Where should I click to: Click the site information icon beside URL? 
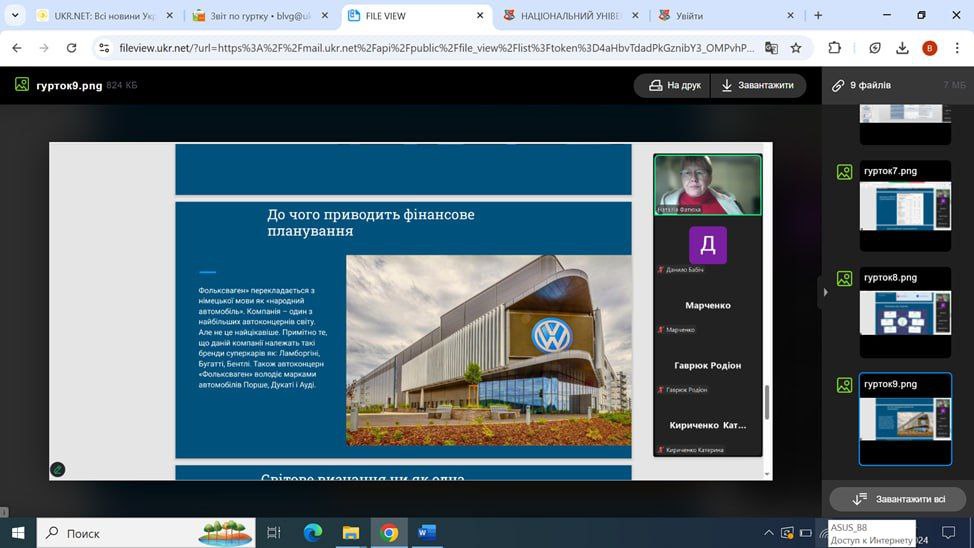[x=104, y=48]
